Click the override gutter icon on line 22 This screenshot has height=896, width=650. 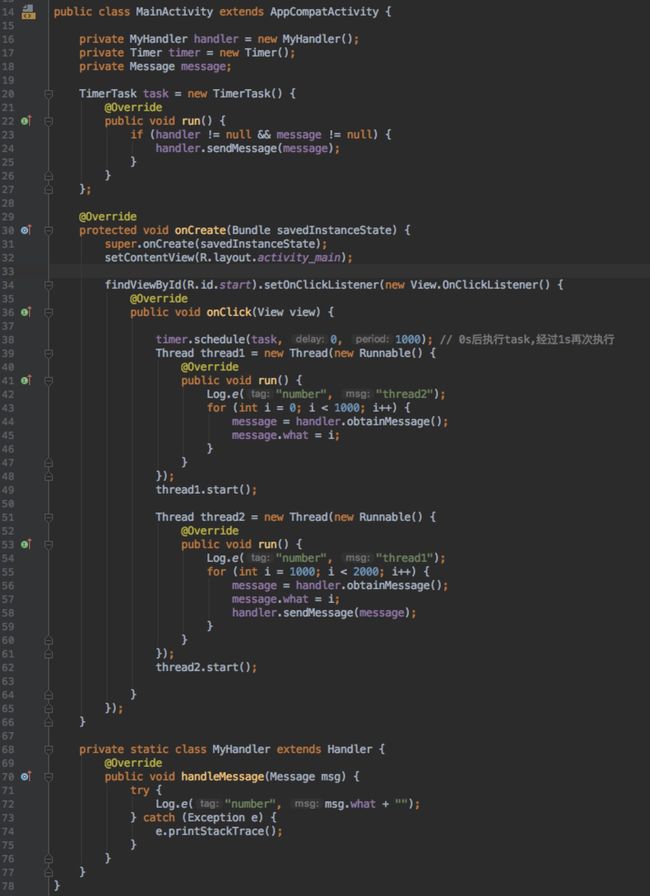(26, 121)
